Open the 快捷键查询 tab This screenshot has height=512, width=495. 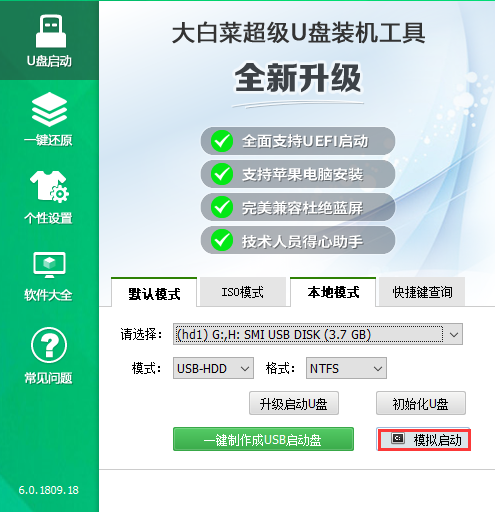422,292
